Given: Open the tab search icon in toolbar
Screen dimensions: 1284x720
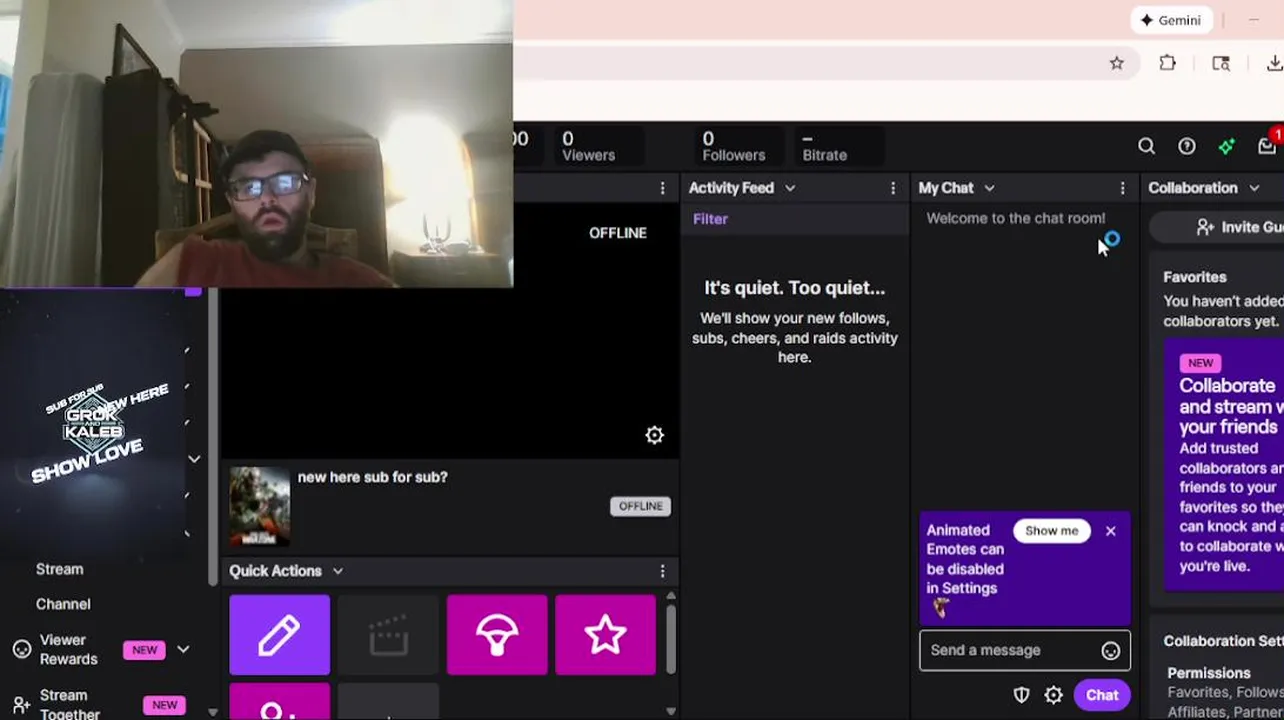Looking at the screenshot, I should point(1221,63).
